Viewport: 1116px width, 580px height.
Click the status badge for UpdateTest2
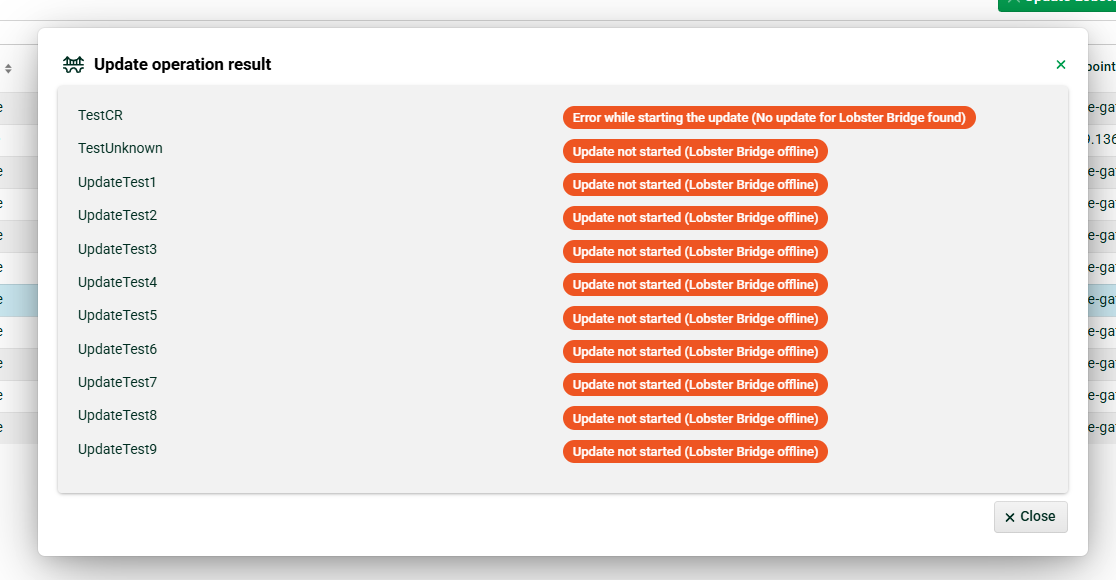pyautogui.click(x=695, y=218)
